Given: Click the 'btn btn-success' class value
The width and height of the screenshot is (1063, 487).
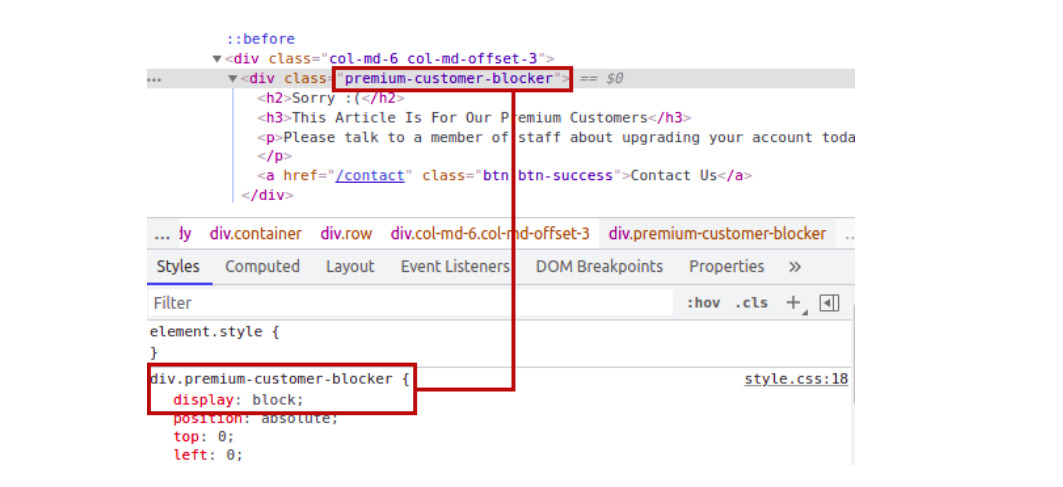Looking at the screenshot, I should [548, 176].
